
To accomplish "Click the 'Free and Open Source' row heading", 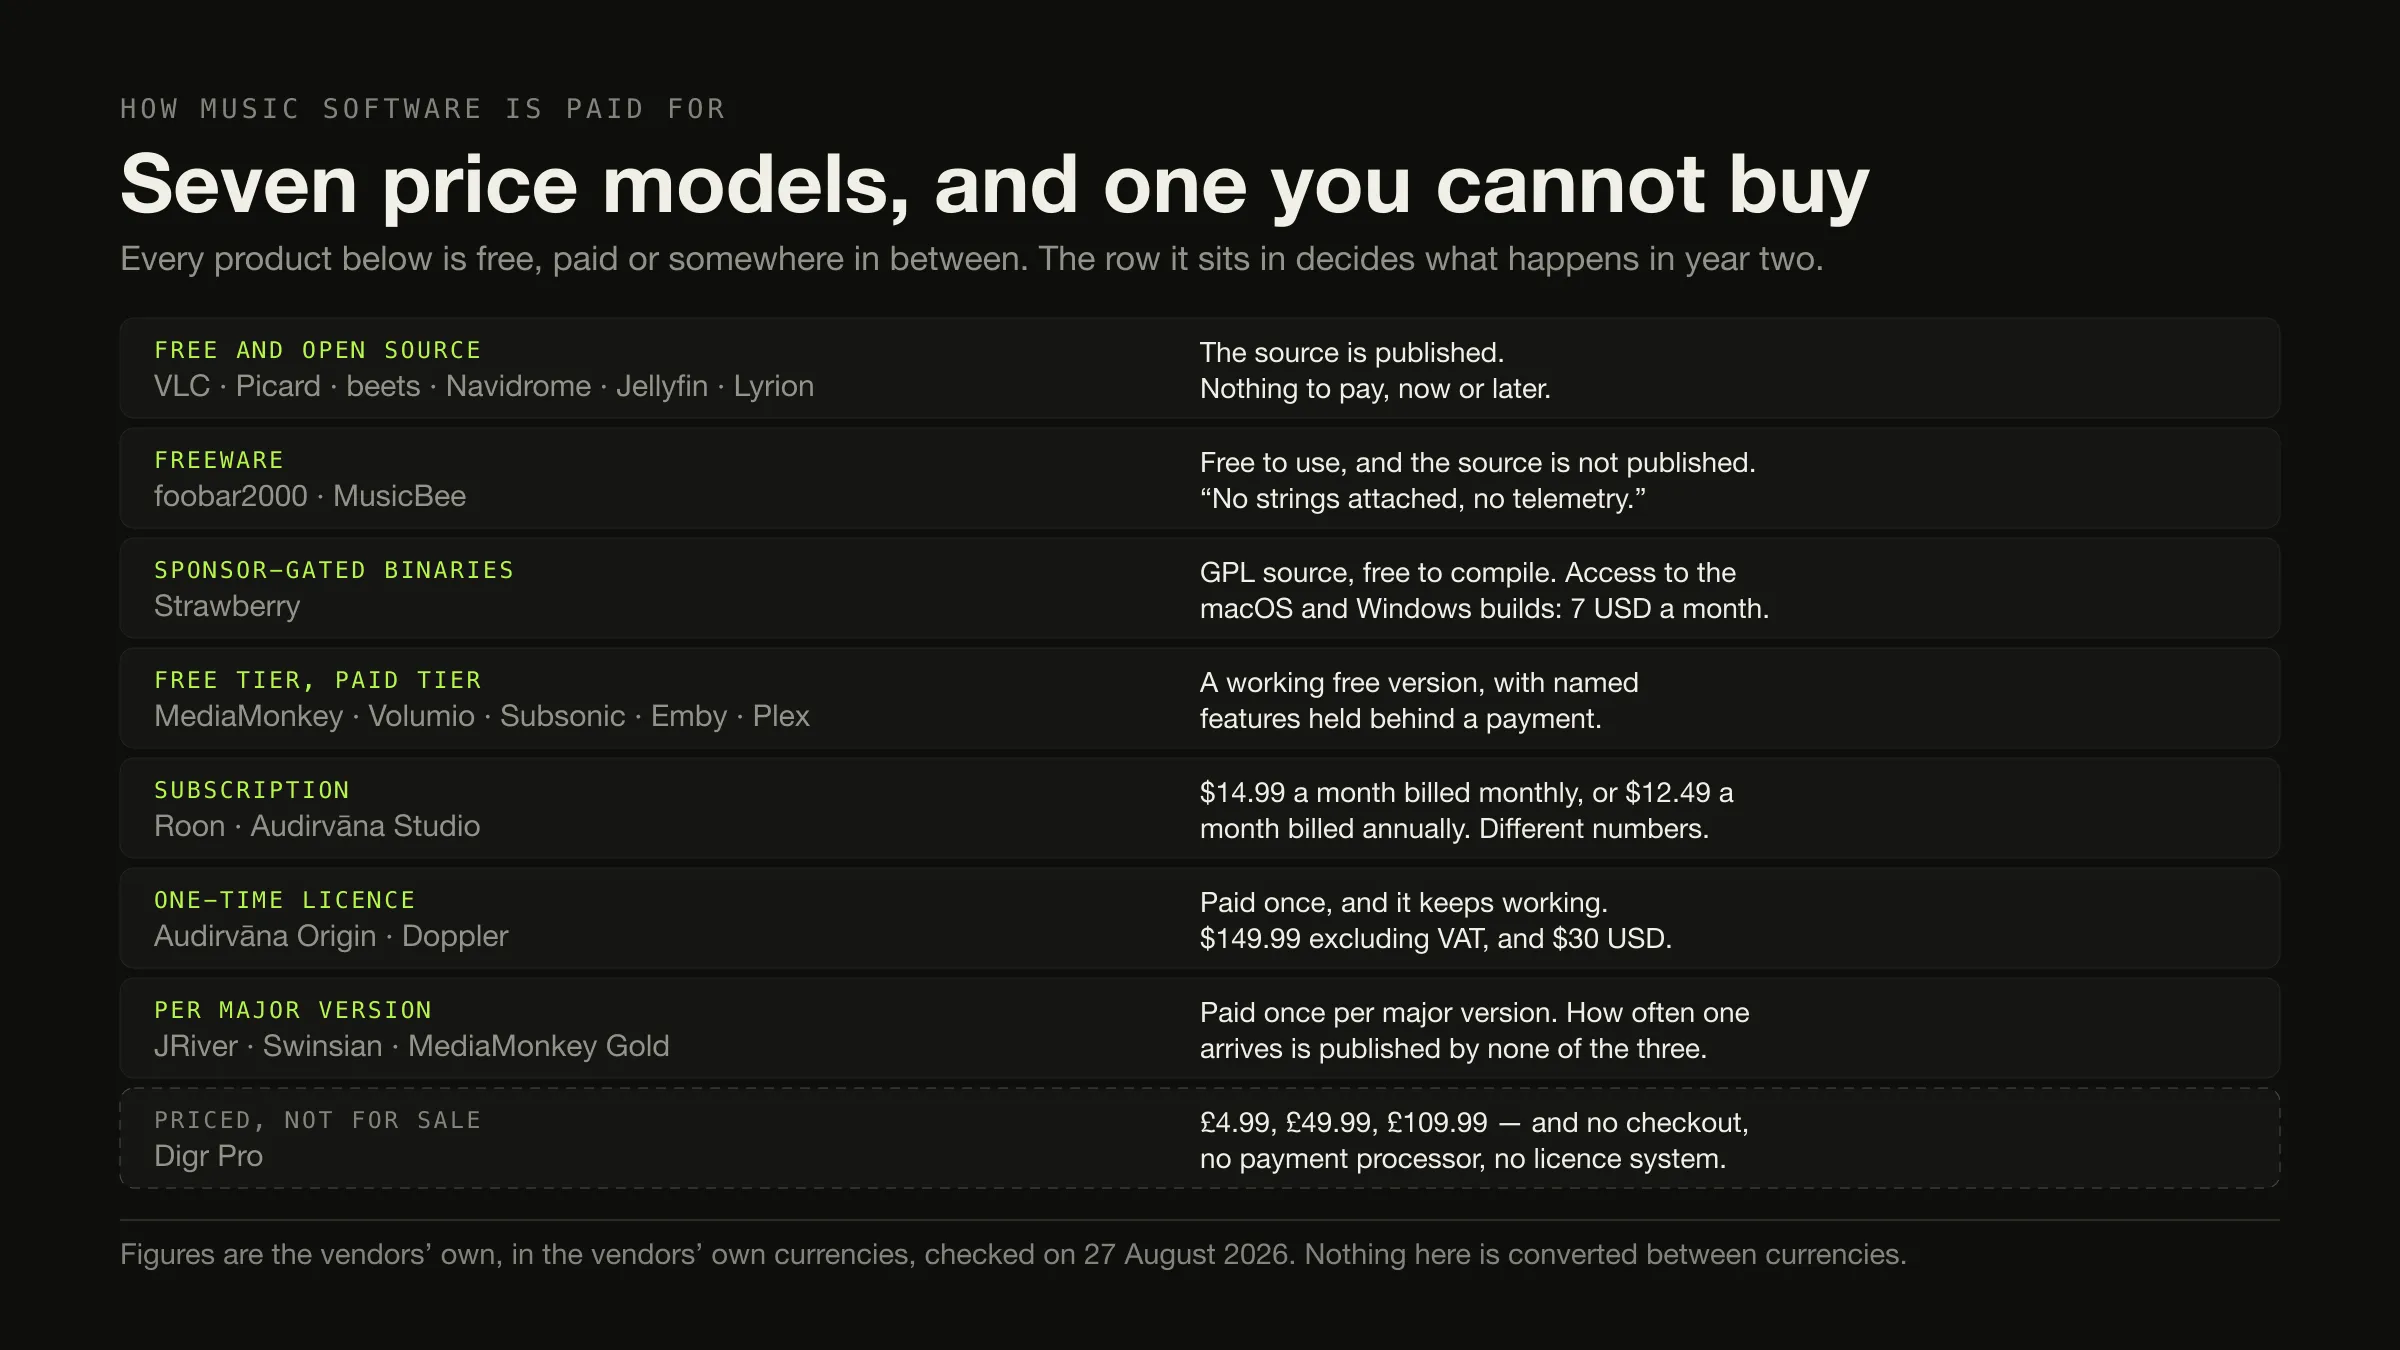I will tap(317, 350).
